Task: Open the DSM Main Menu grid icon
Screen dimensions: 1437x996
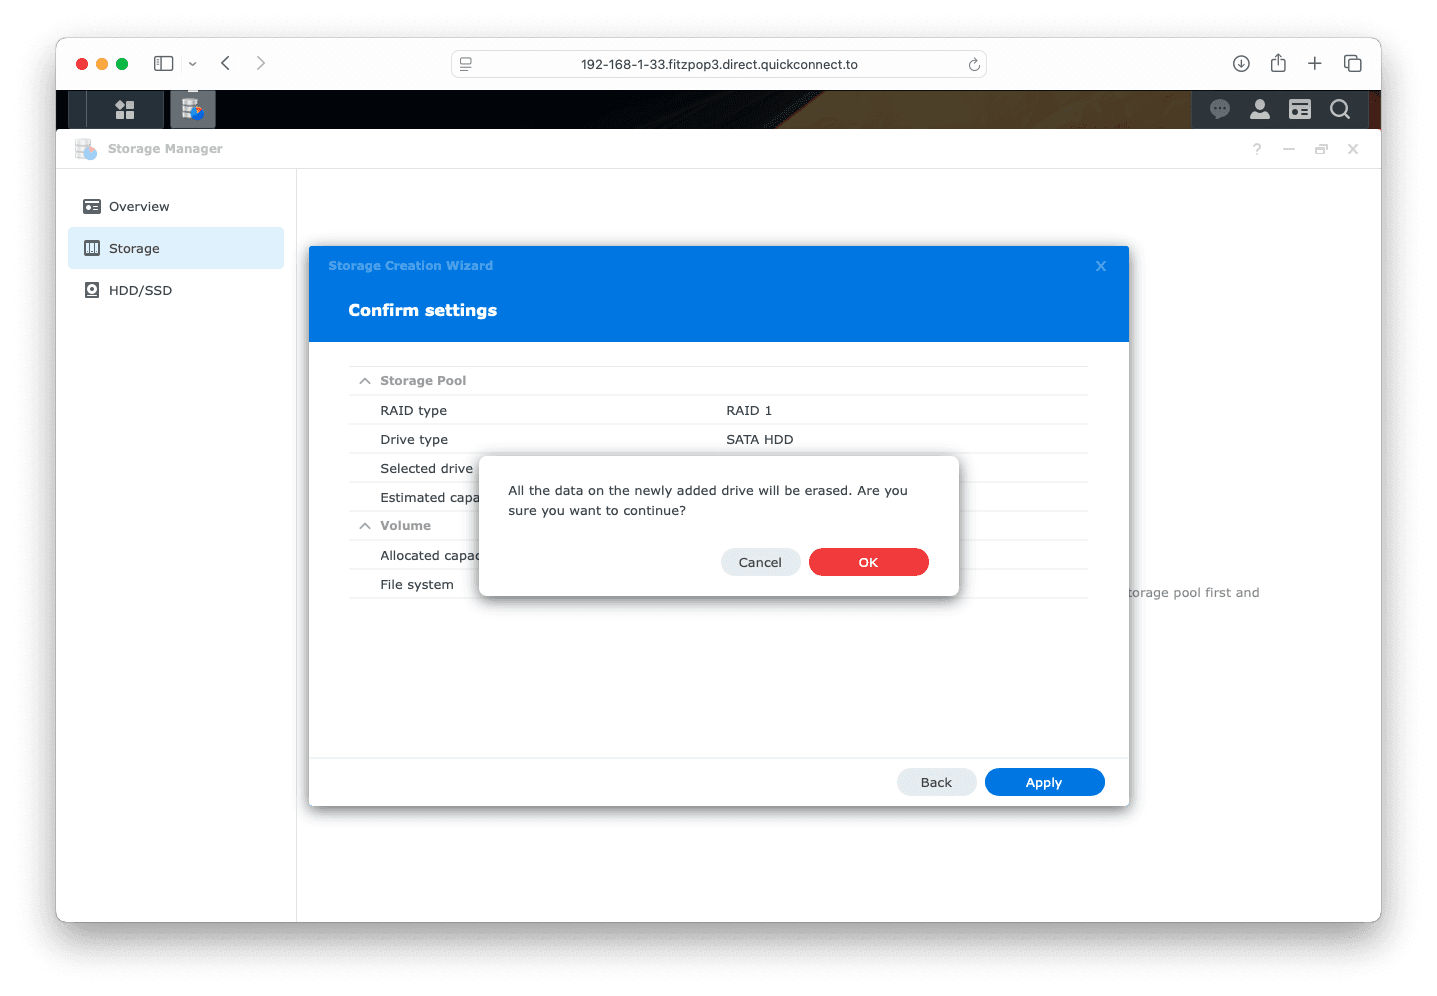Action: (x=125, y=110)
